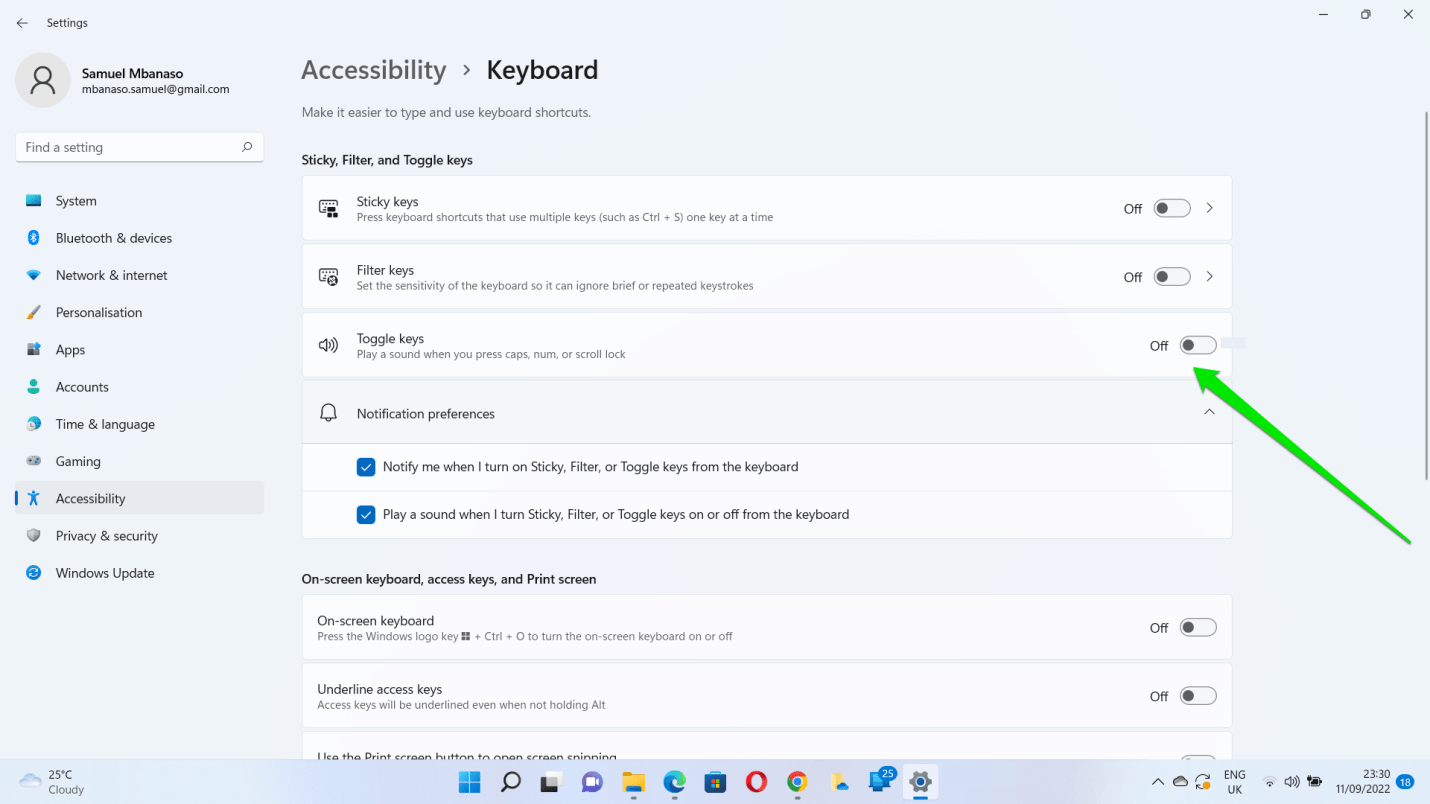Open the Samuel Mbanaso account profile
1430x804 pixels.
click(x=130, y=81)
